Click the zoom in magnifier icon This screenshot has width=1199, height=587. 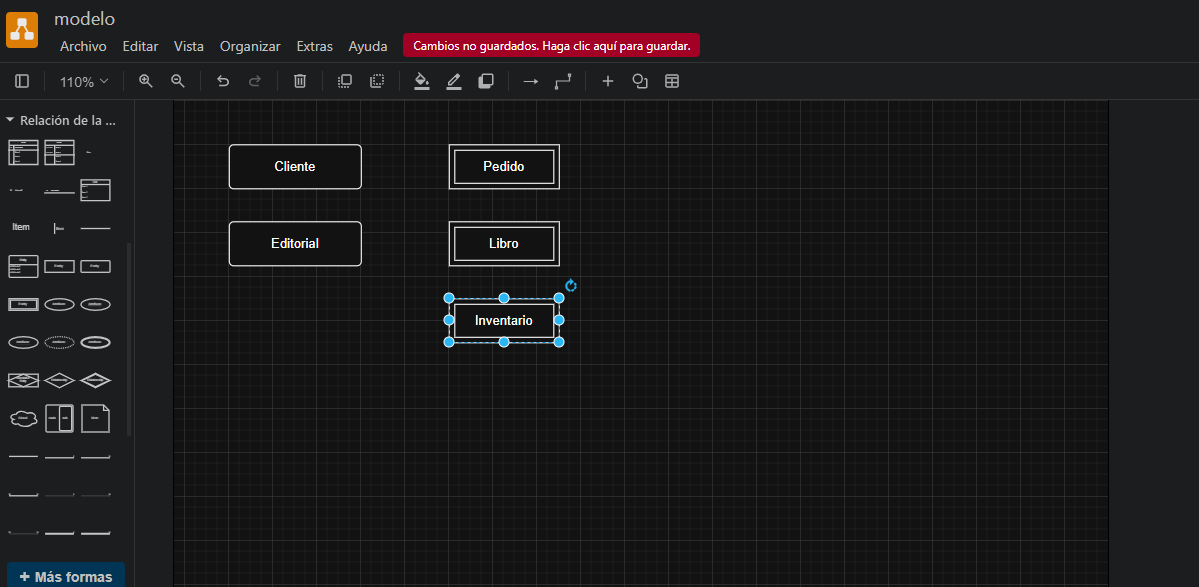(x=146, y=81)
